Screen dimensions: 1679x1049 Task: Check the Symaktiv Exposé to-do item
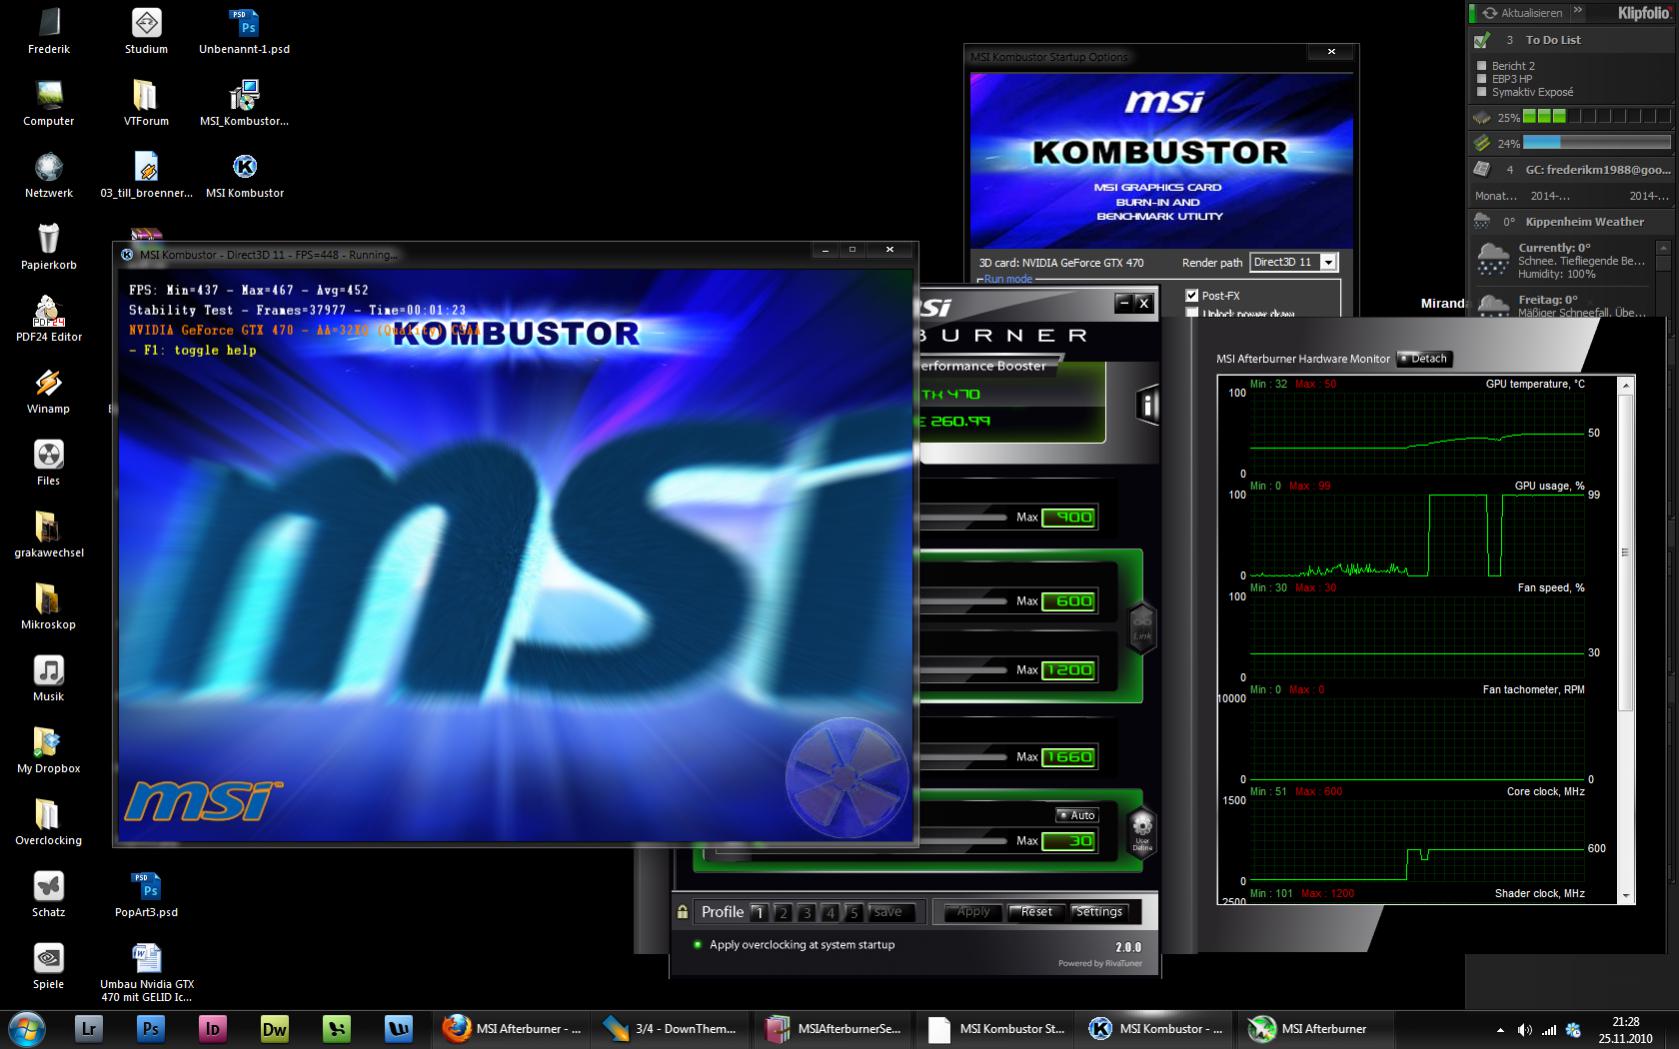point(1482,92)
